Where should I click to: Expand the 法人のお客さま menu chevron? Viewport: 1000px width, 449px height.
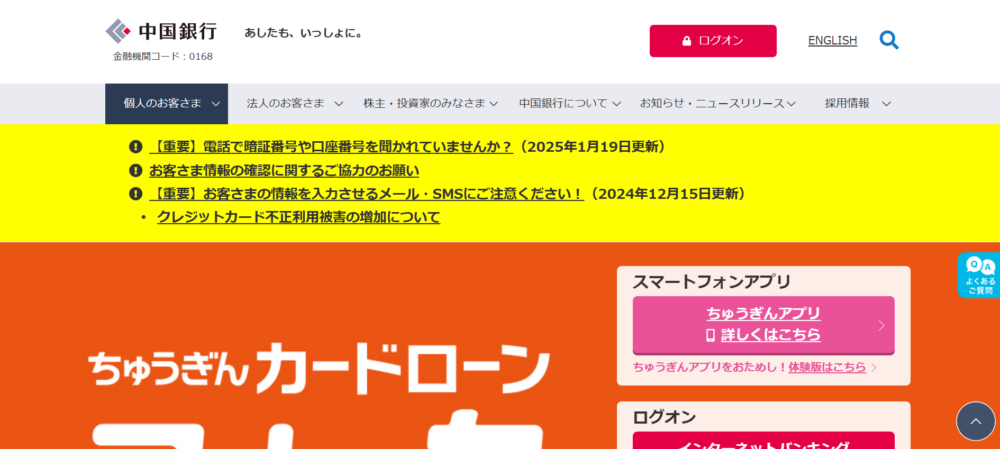click(339, 104)
